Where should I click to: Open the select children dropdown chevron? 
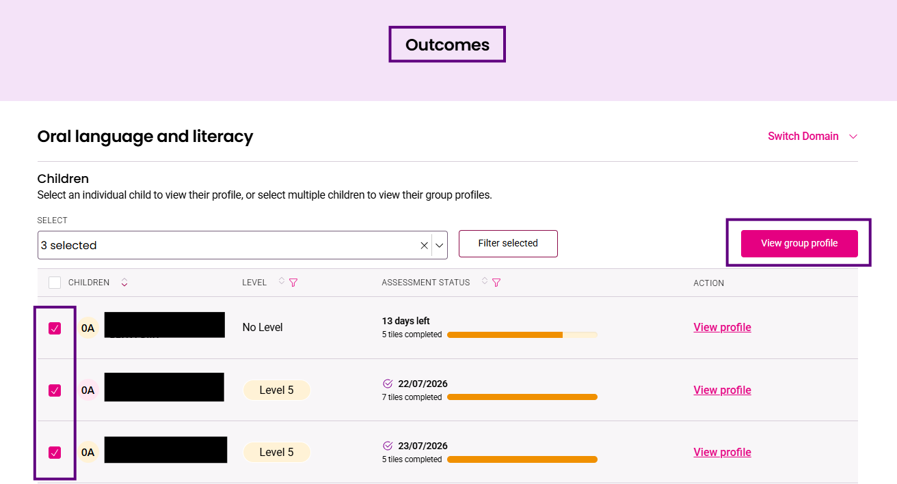(439, 245)
